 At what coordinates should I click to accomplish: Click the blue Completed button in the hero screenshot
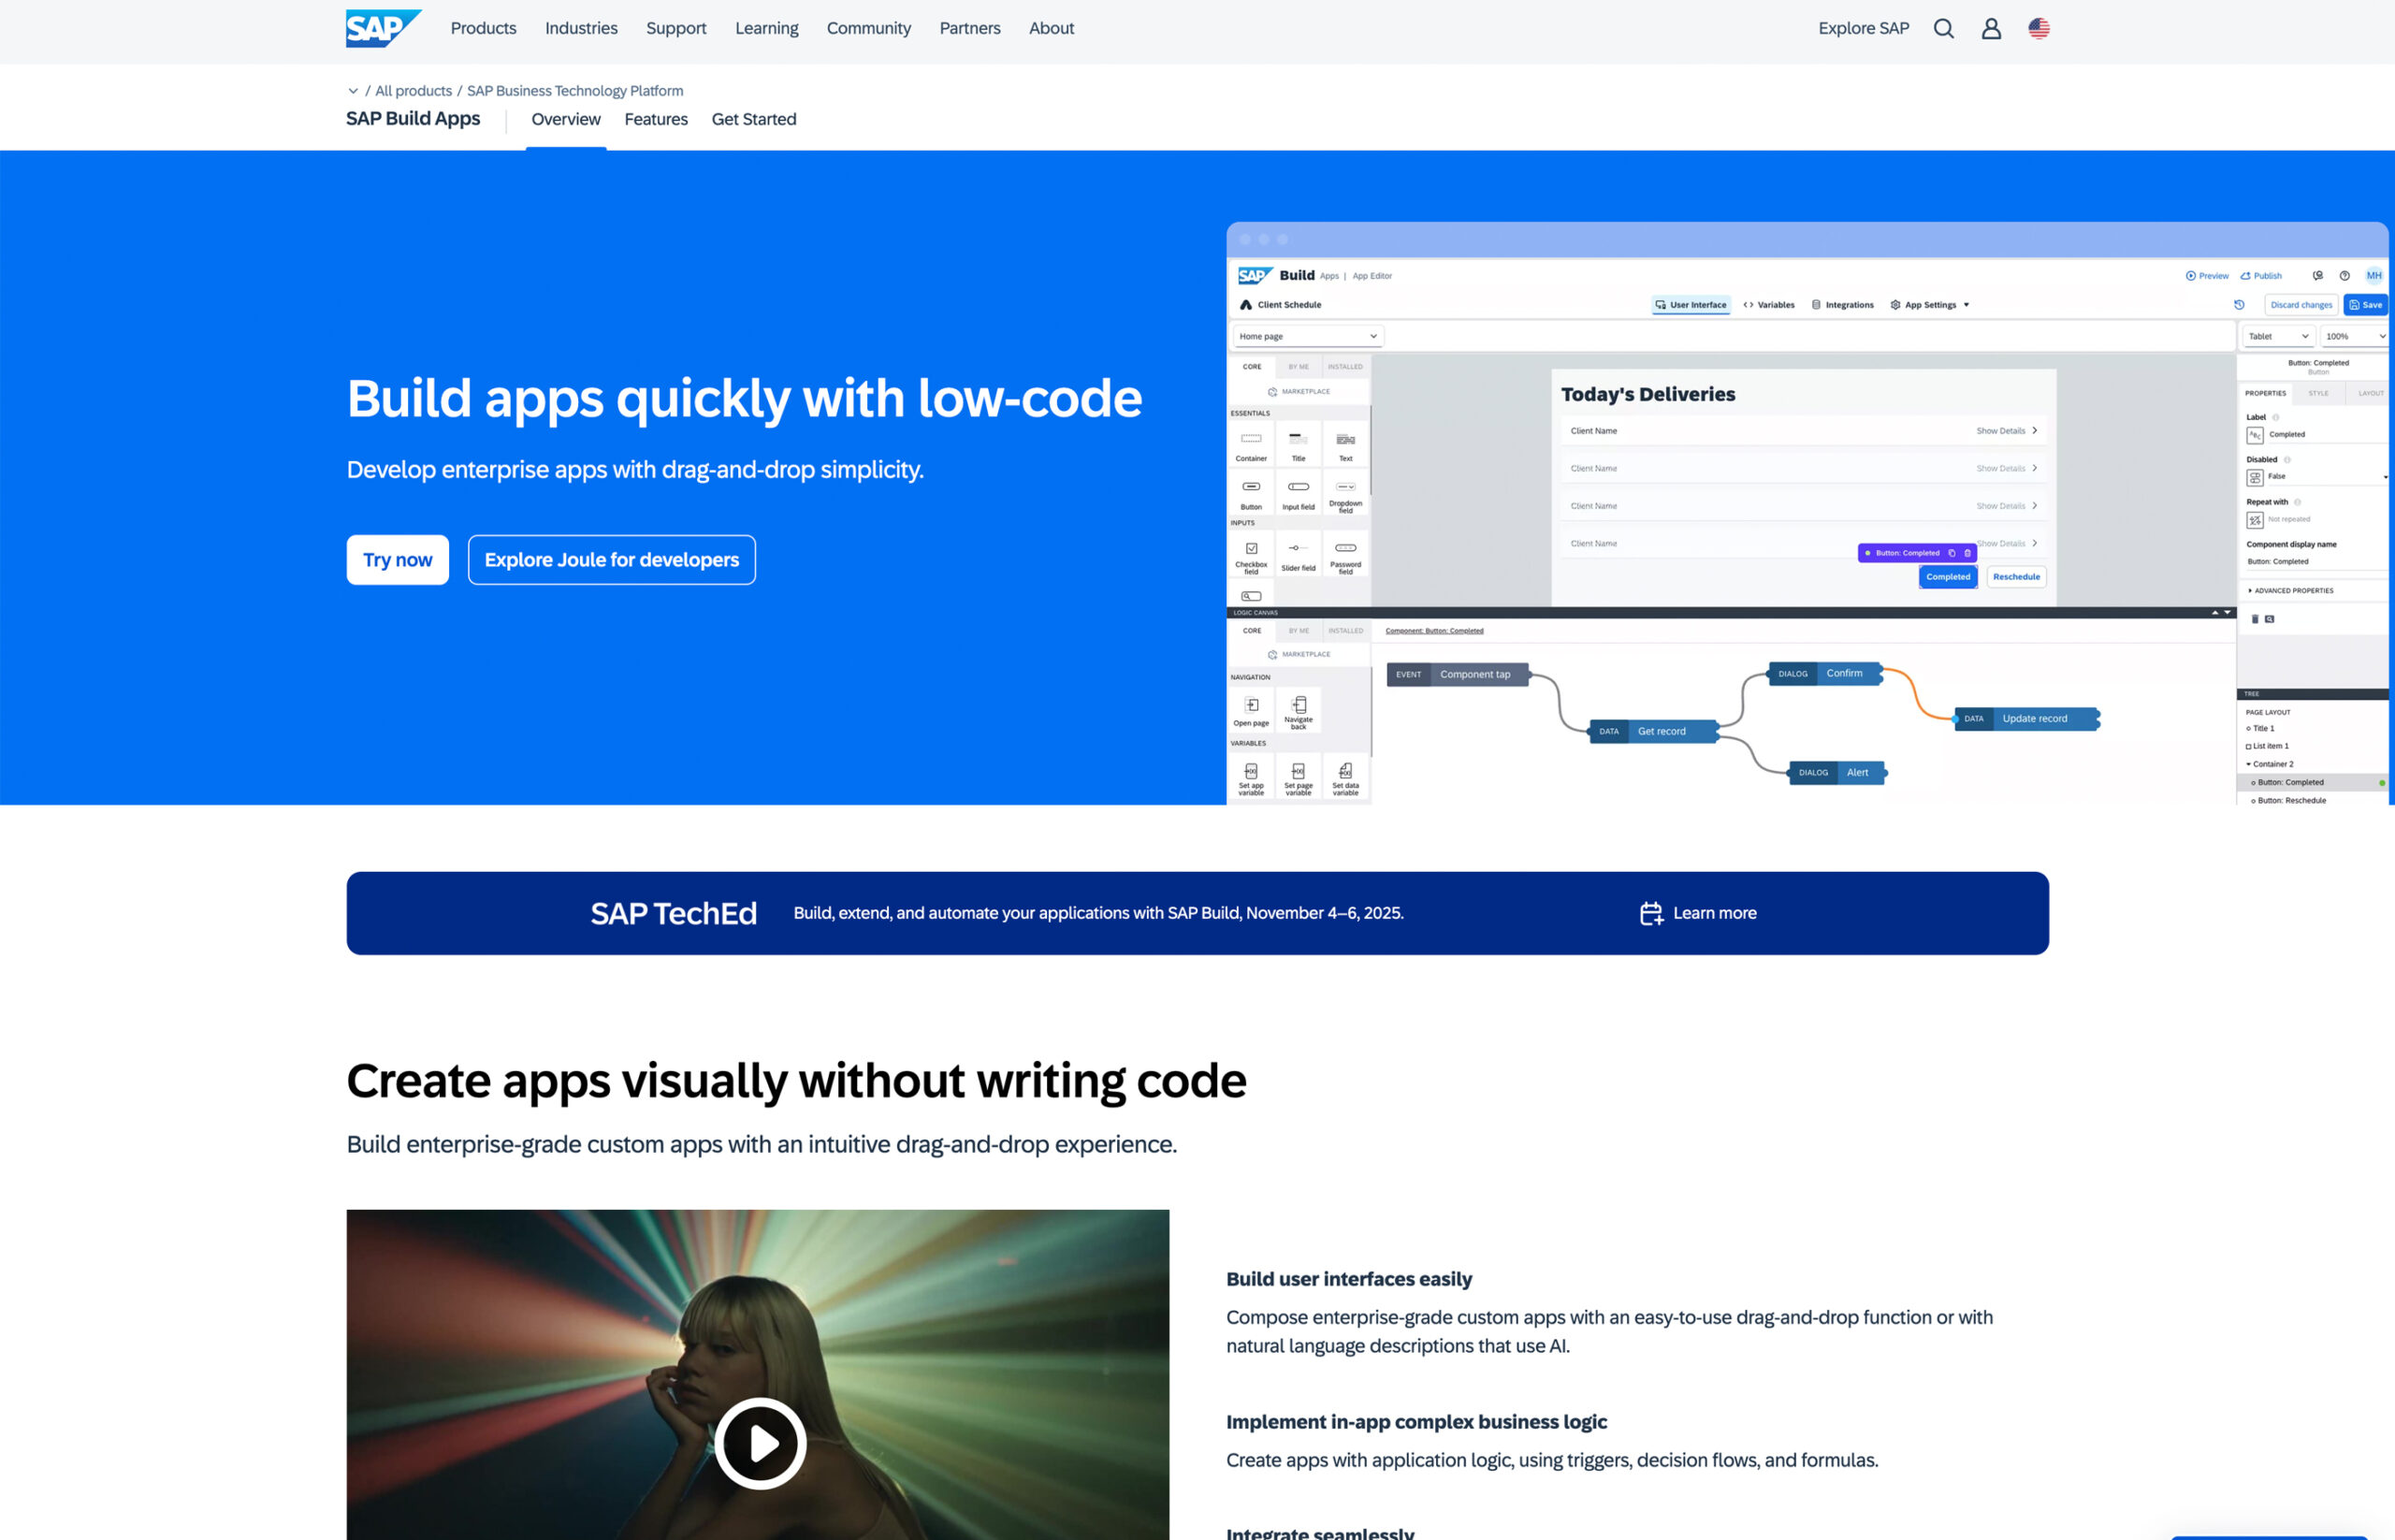pos(1948,577)
